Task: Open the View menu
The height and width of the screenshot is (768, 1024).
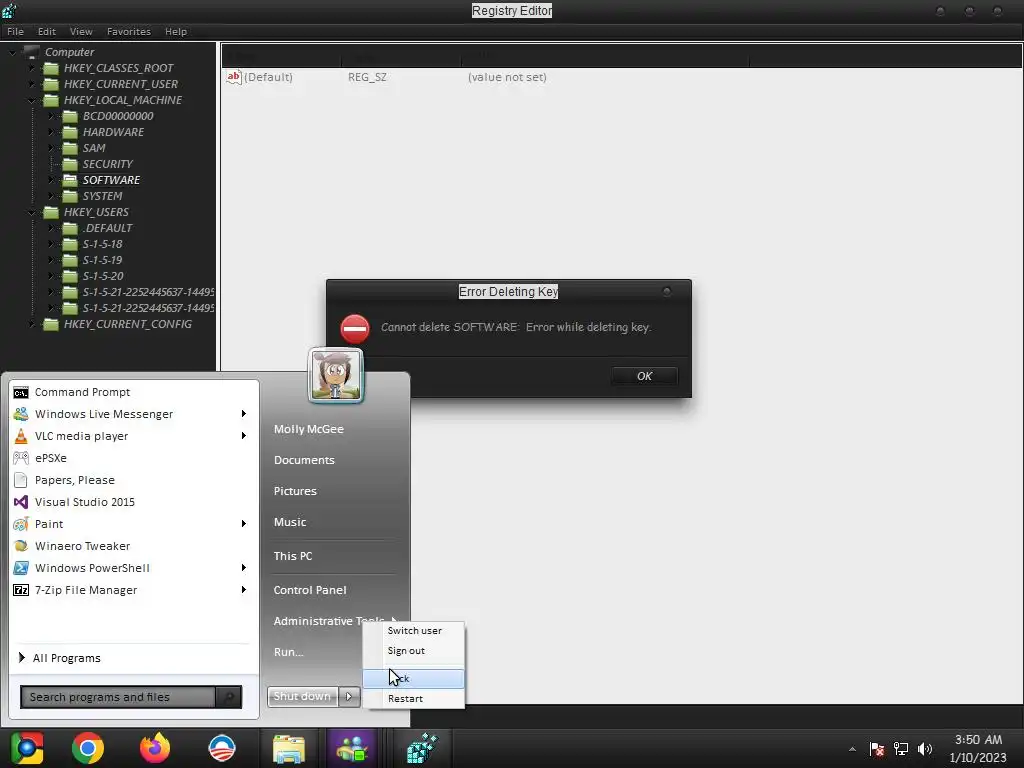Action: coord(81,31)
